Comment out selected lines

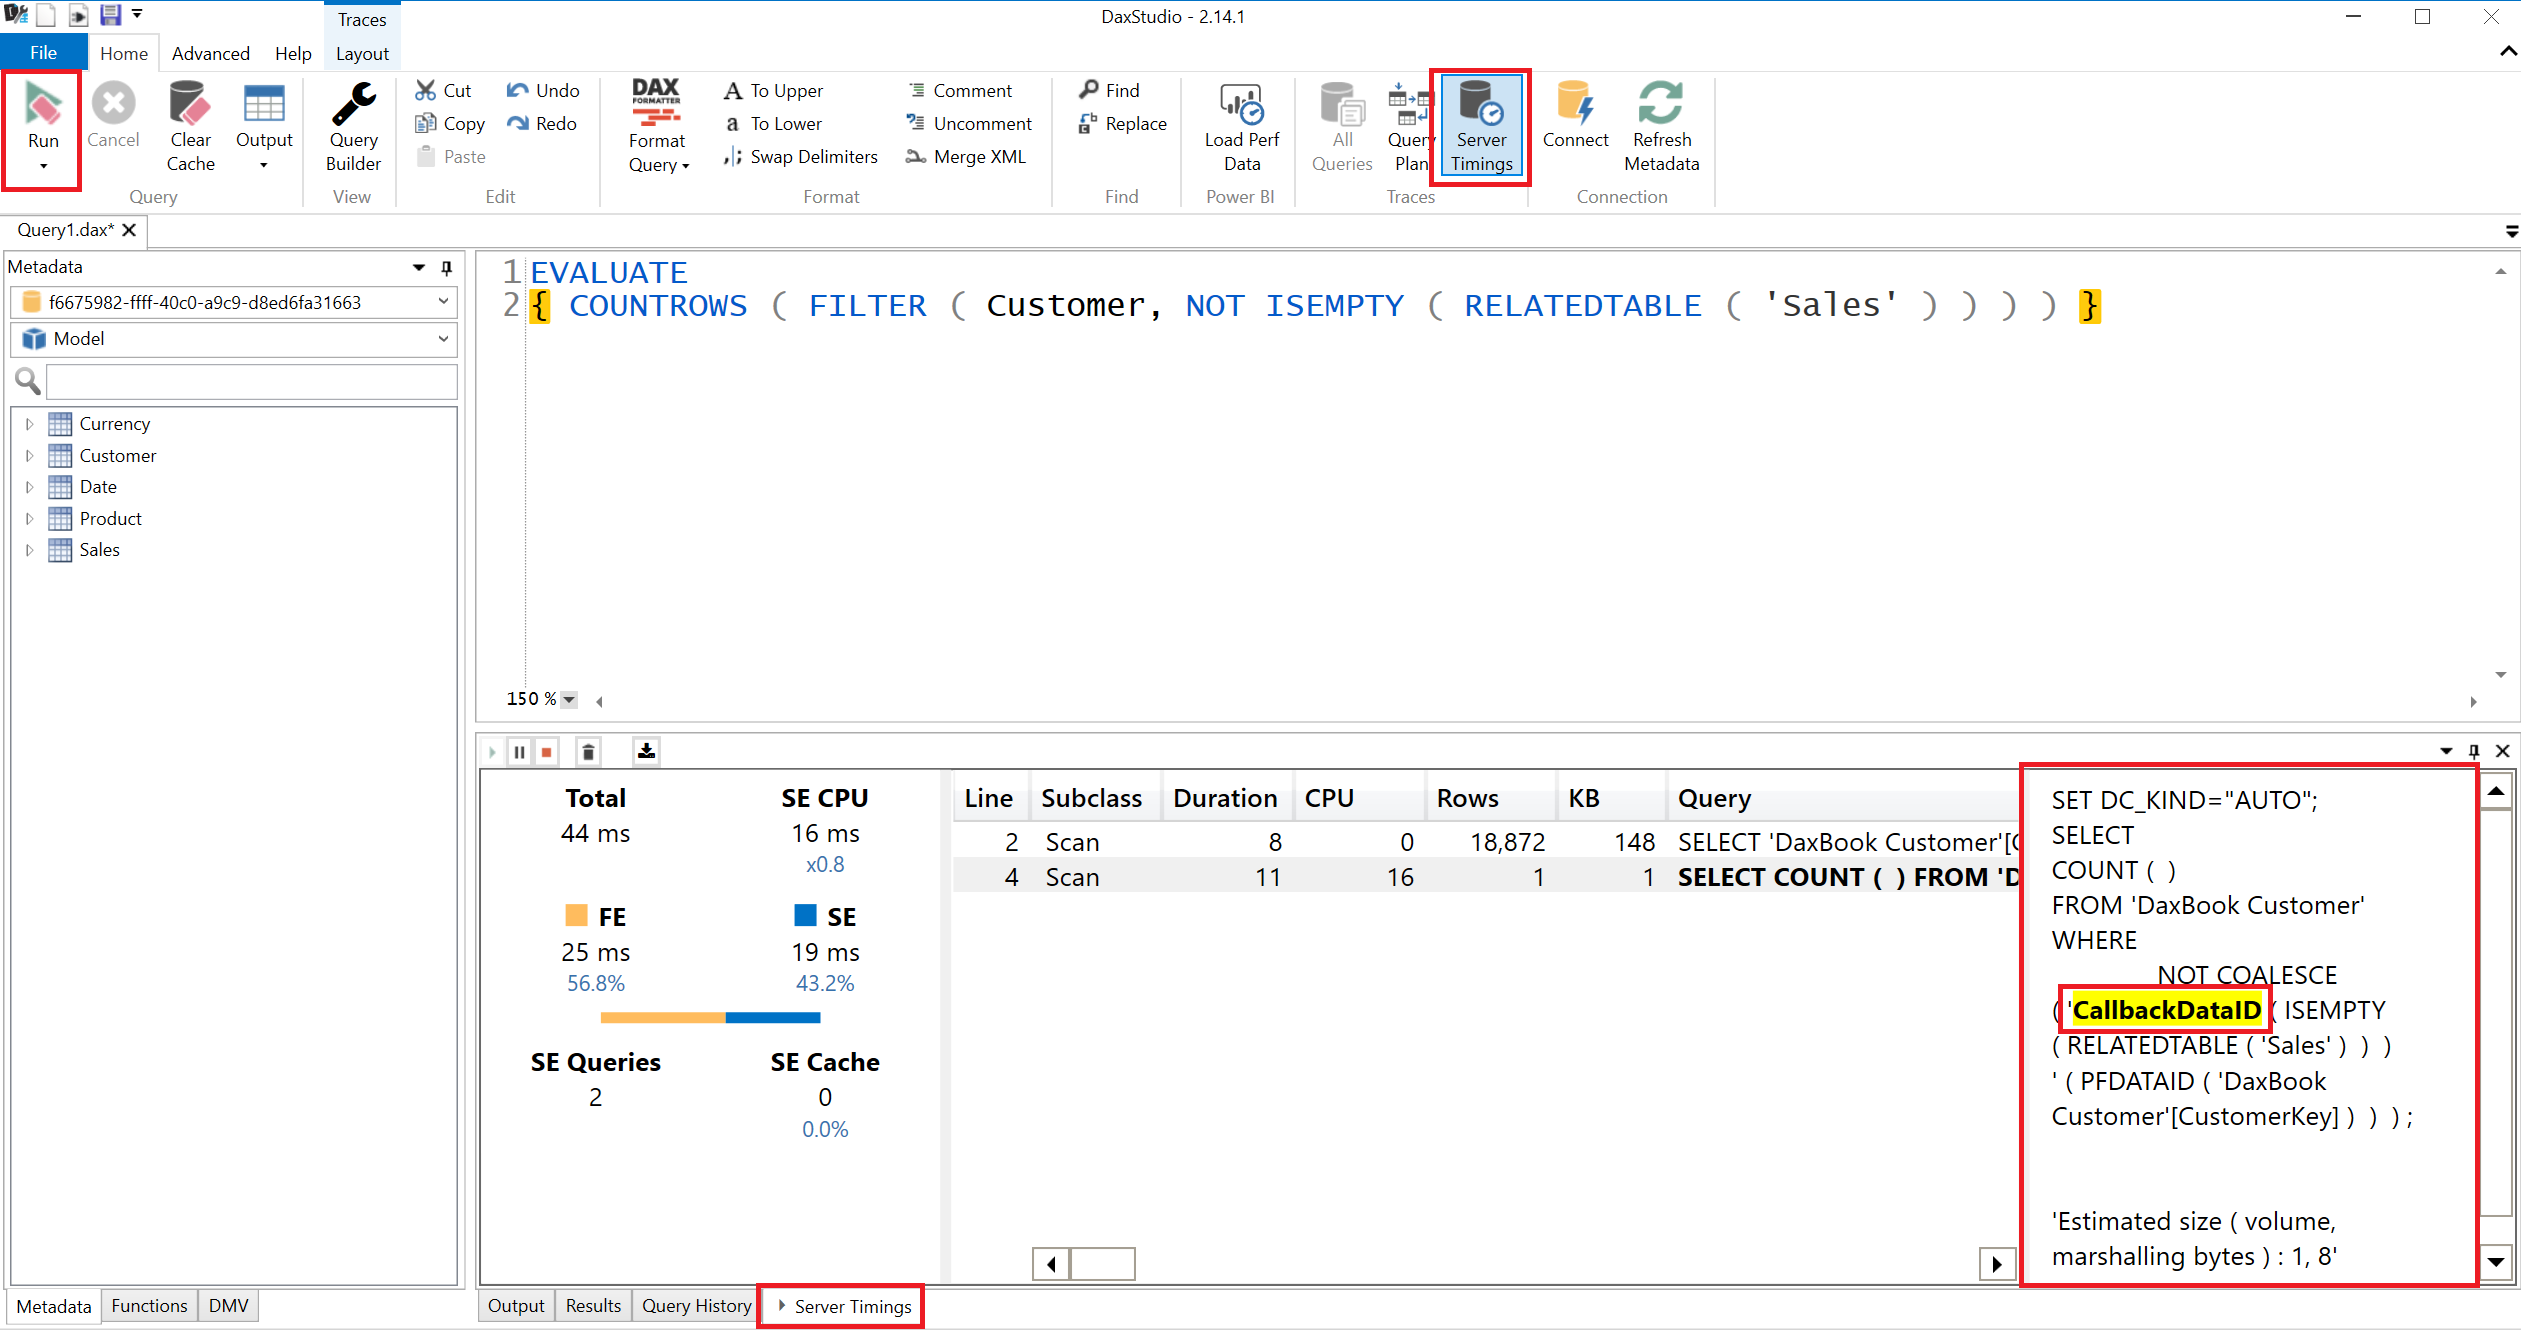959,90
